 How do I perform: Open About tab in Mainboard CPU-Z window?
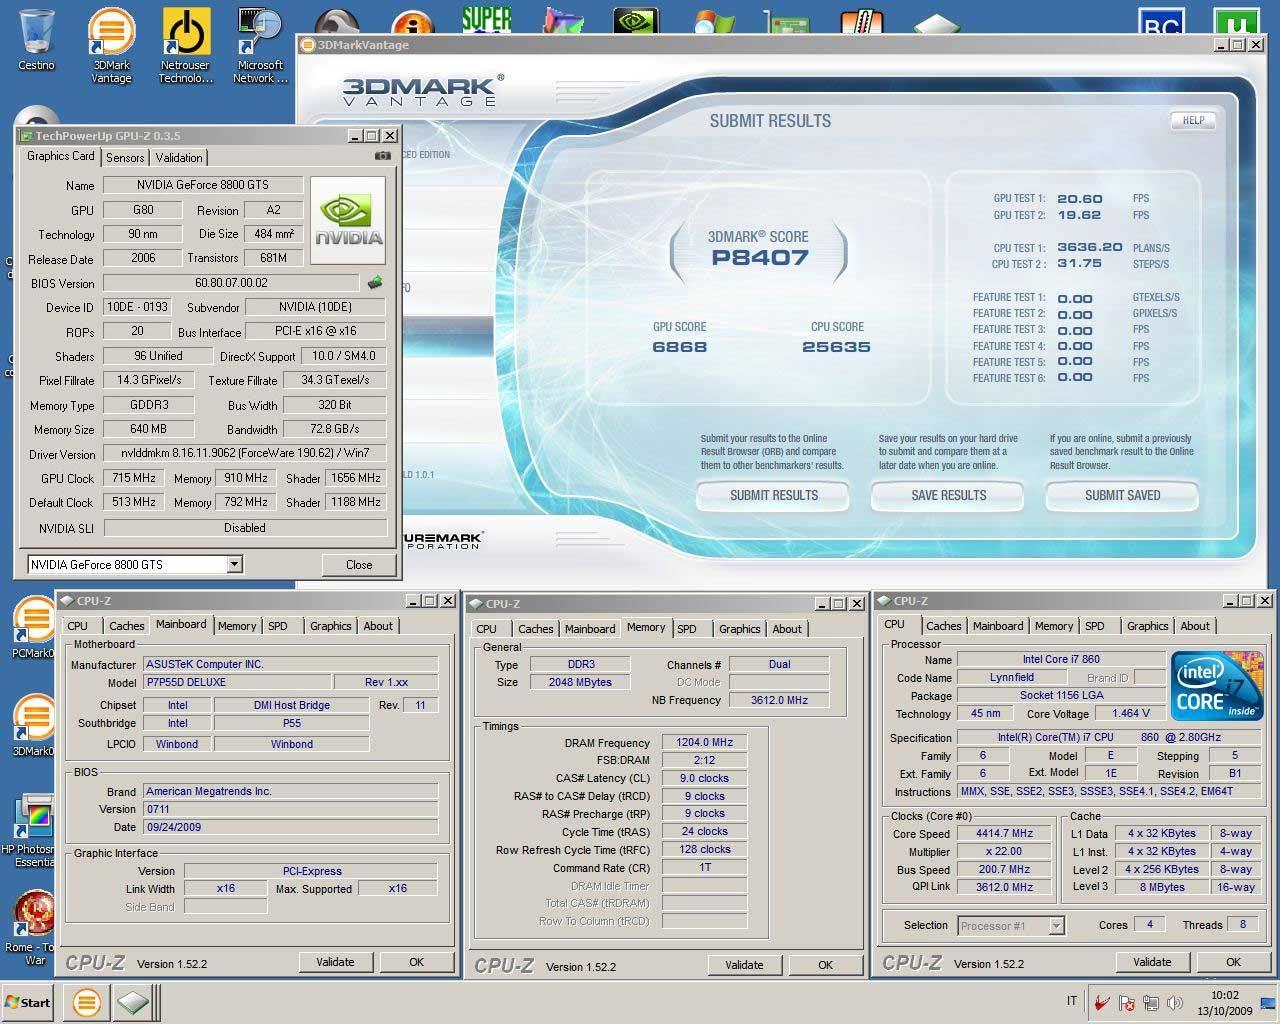(x=378, y=626)
